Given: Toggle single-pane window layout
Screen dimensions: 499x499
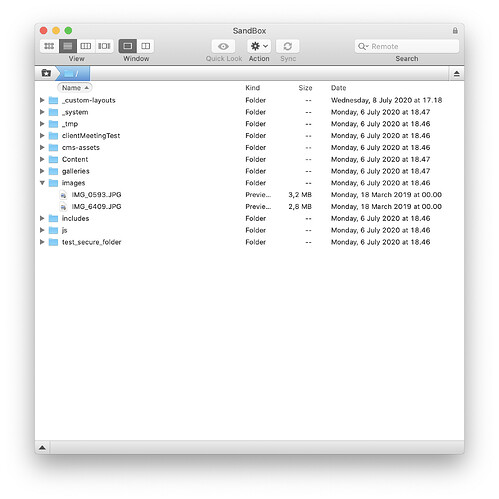Looking at the screenshot, I should tap(128, 46).
